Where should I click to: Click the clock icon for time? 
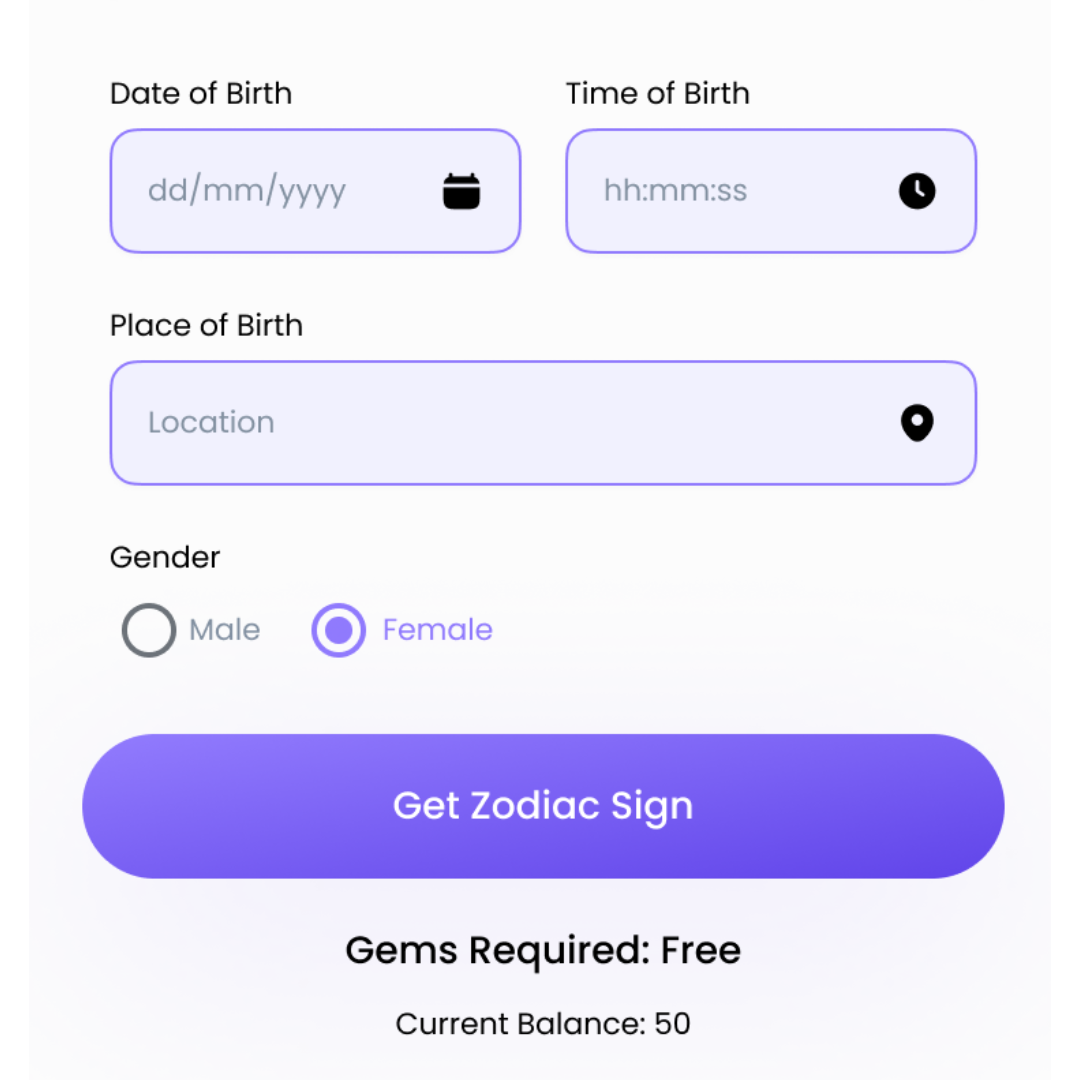916,190
